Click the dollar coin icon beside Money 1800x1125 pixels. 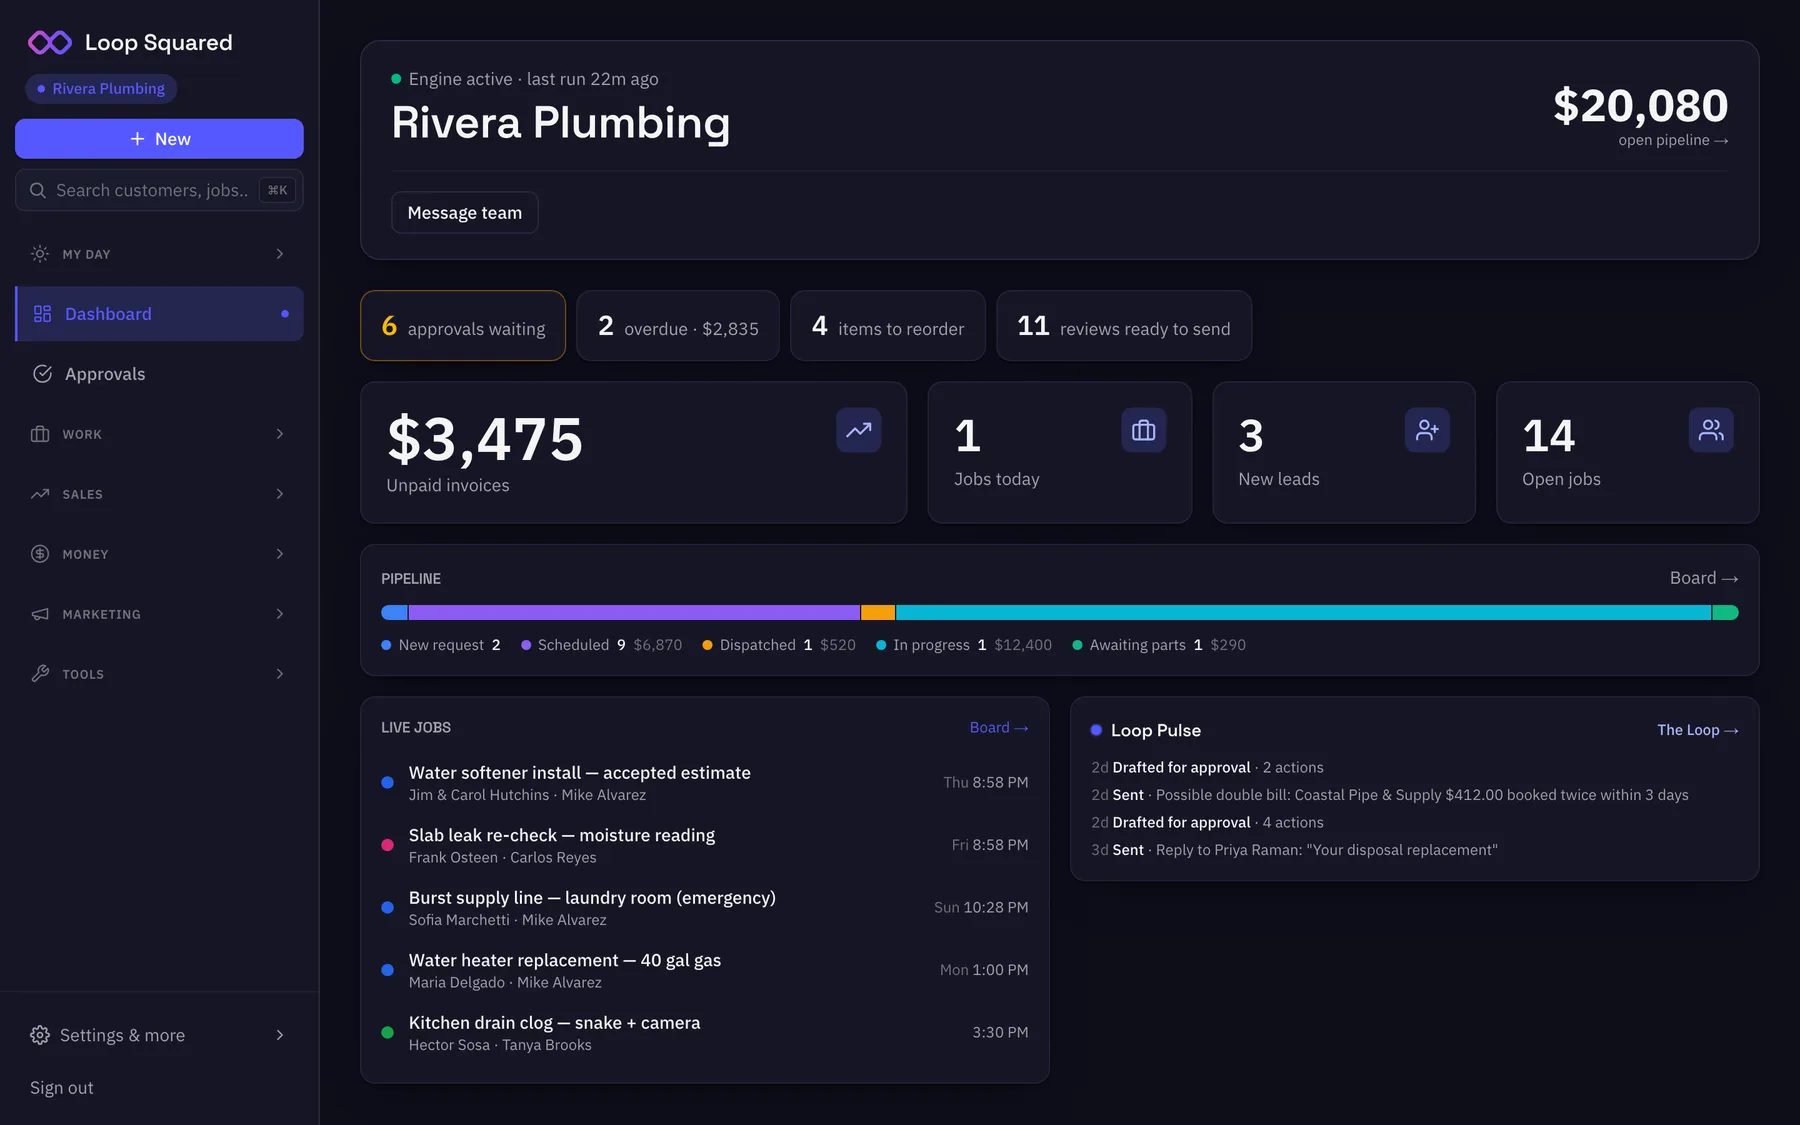40,554
